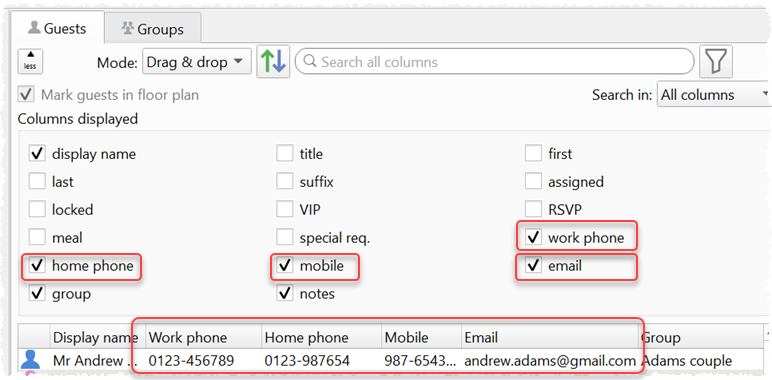
Task: Enable the title column checkbox
Action: (x=284, y=154)
